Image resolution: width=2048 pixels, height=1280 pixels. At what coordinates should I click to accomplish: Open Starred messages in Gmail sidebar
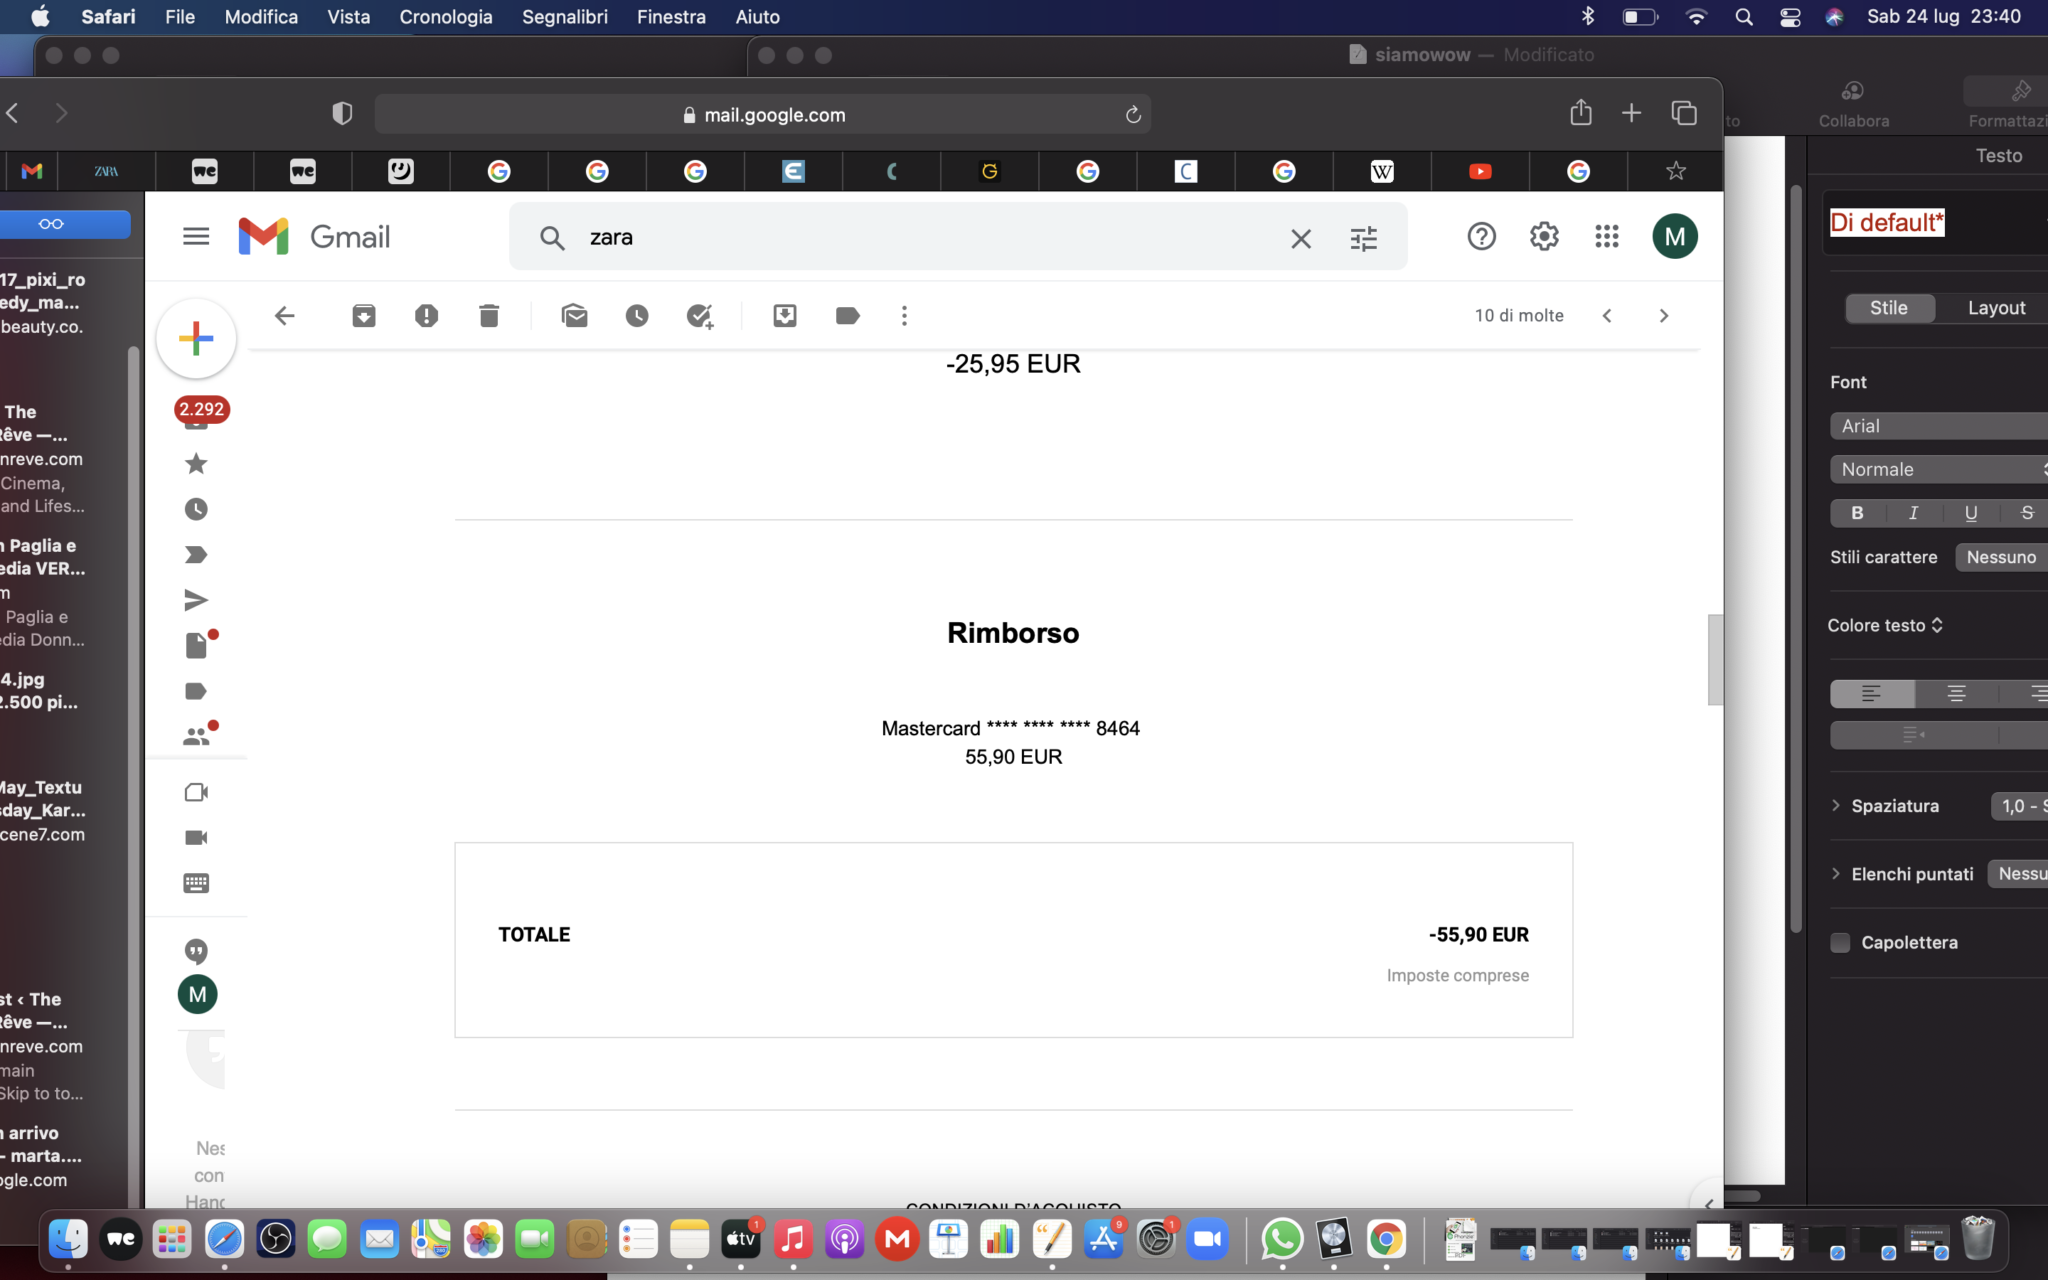[x=196, y=464]
